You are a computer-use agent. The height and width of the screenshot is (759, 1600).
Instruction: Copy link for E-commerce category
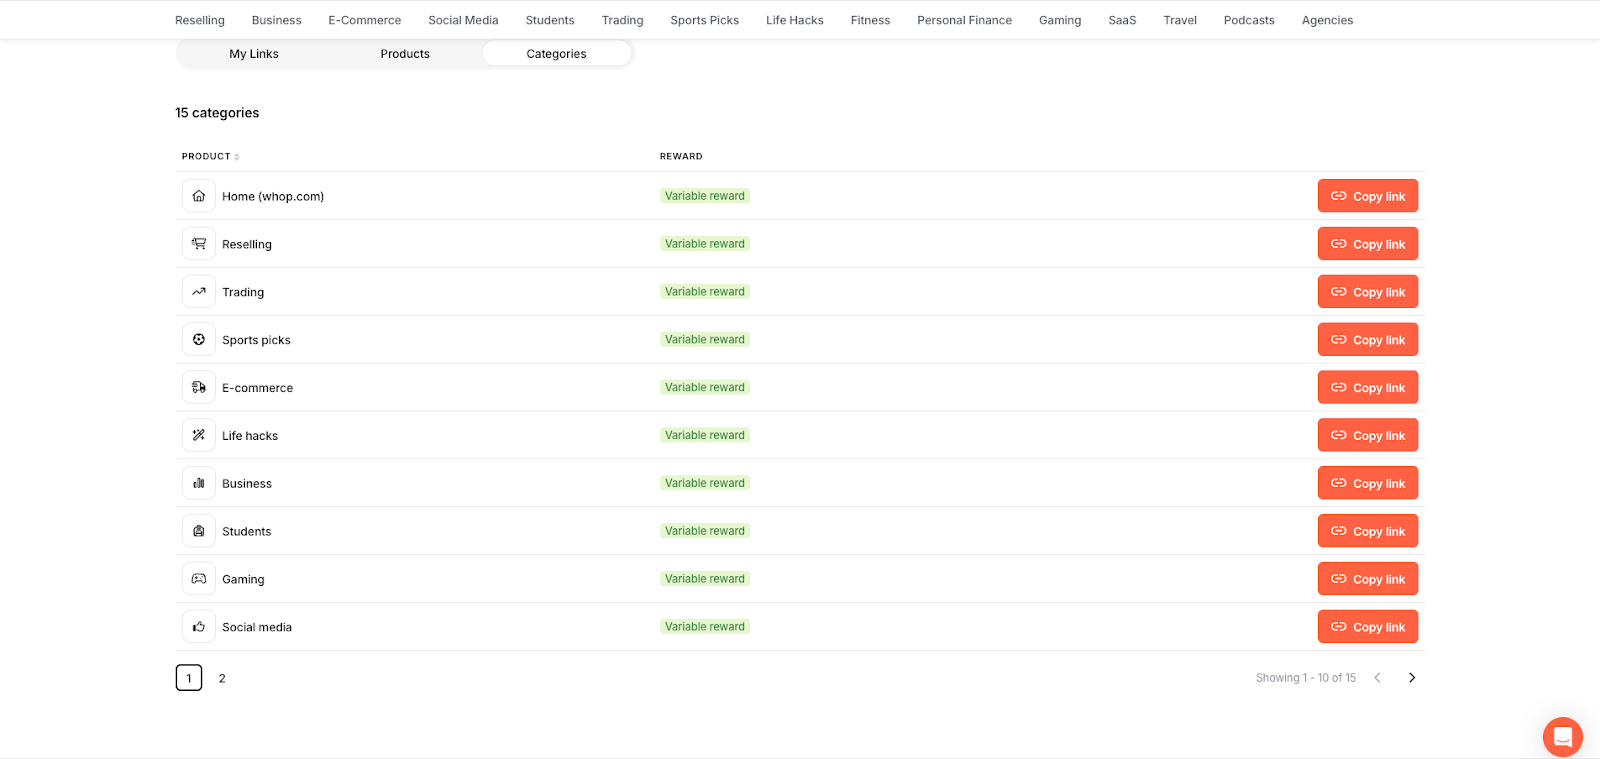(x=1368, y=387)
